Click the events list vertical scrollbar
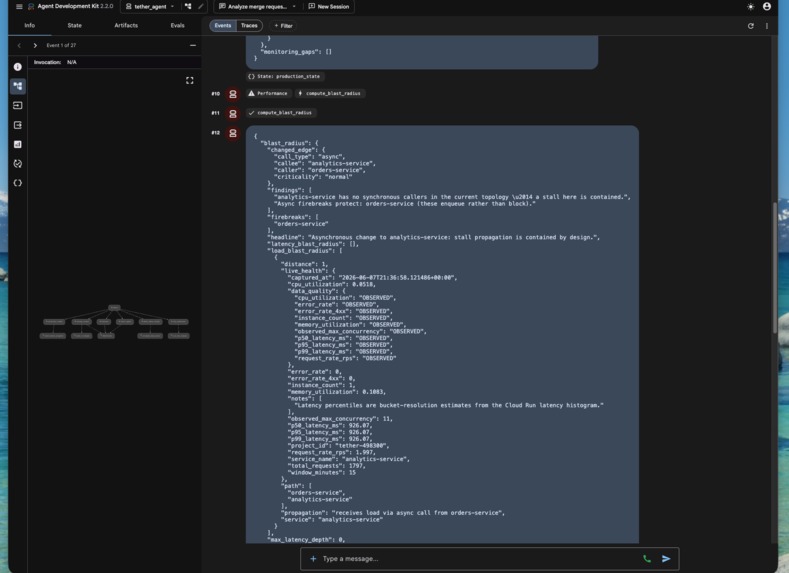Screen dimensions: 789x573 coord(775,267)
